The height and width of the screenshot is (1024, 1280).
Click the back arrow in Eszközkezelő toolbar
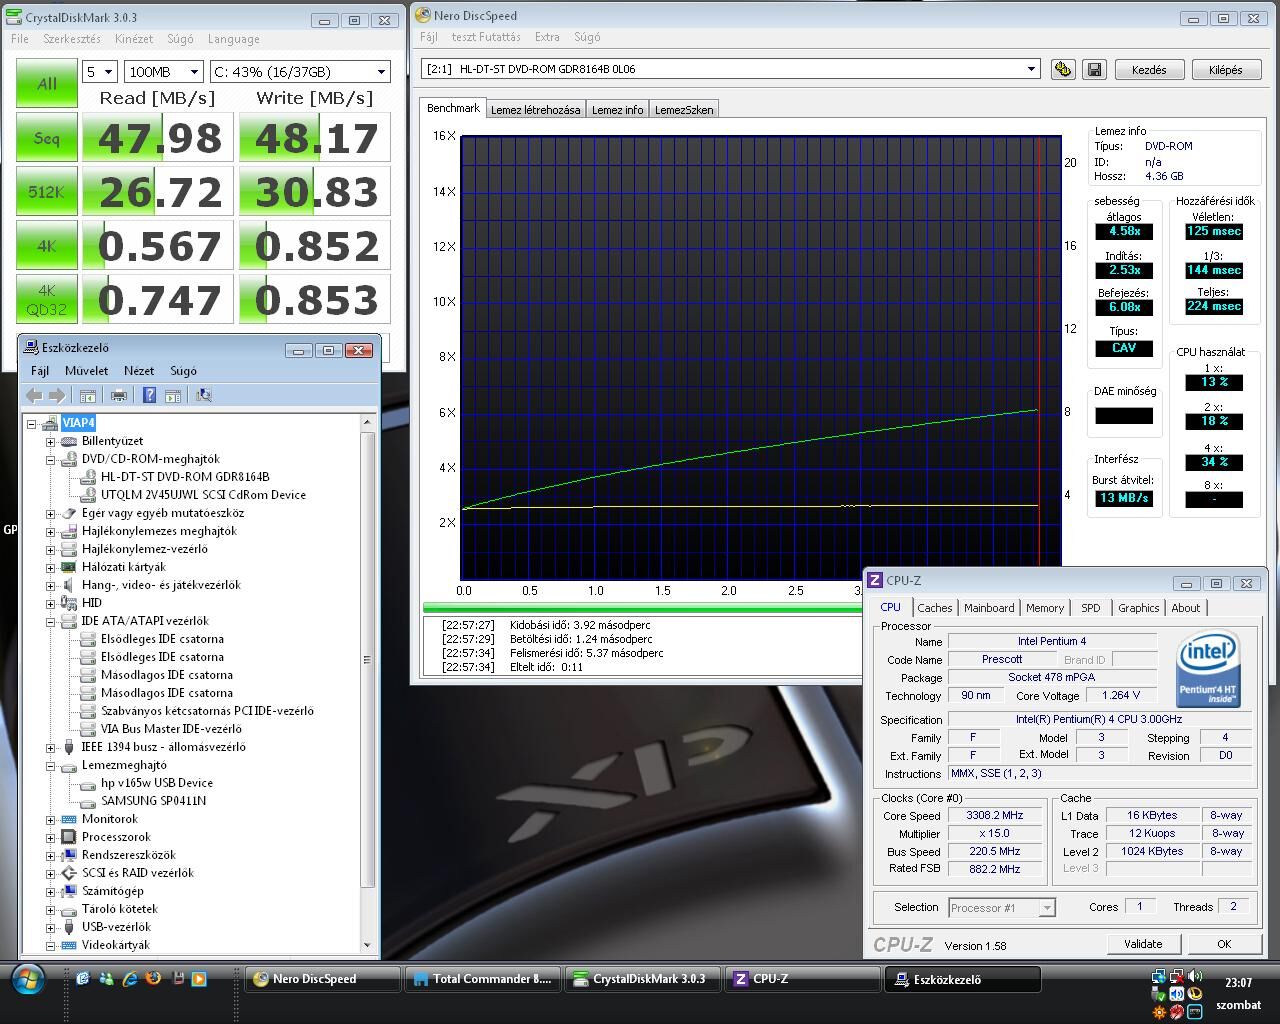[34, 395]
